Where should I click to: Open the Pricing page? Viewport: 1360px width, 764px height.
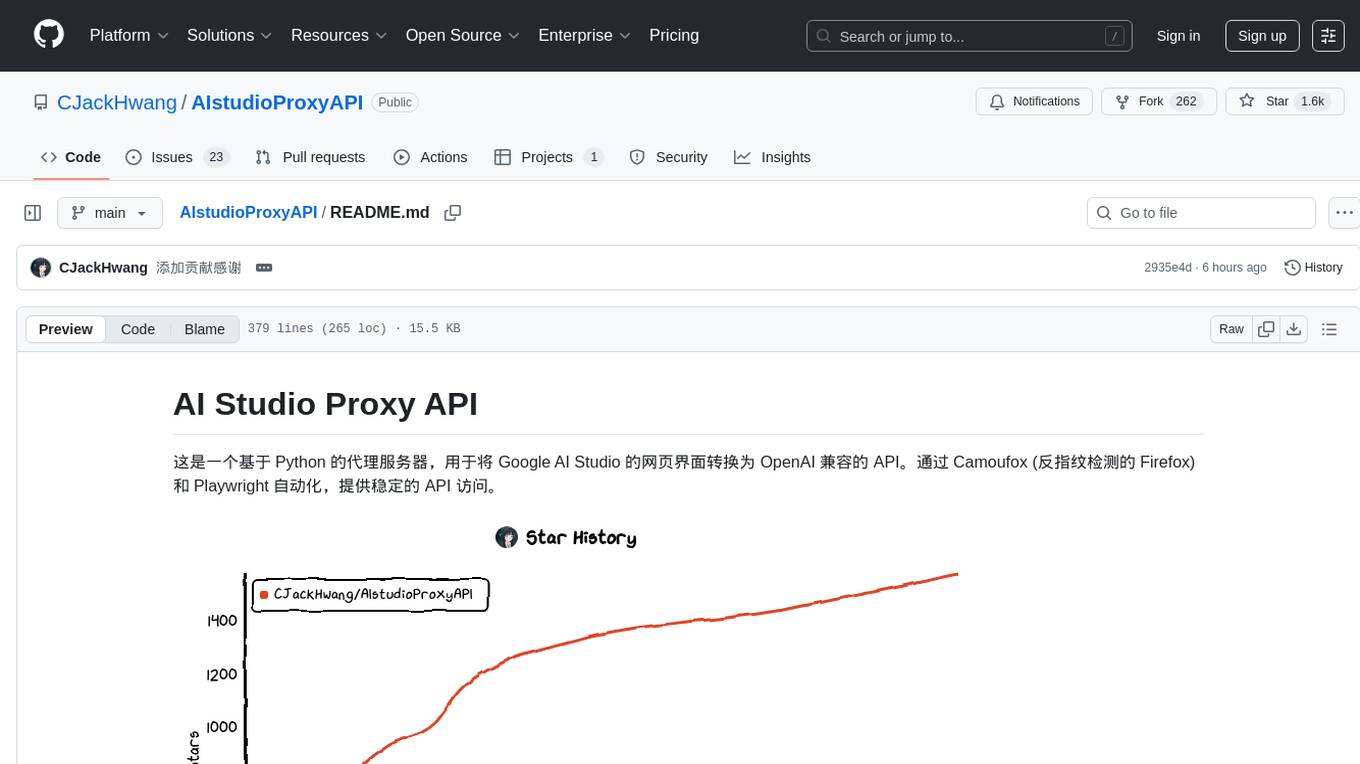tap(674, 35)
